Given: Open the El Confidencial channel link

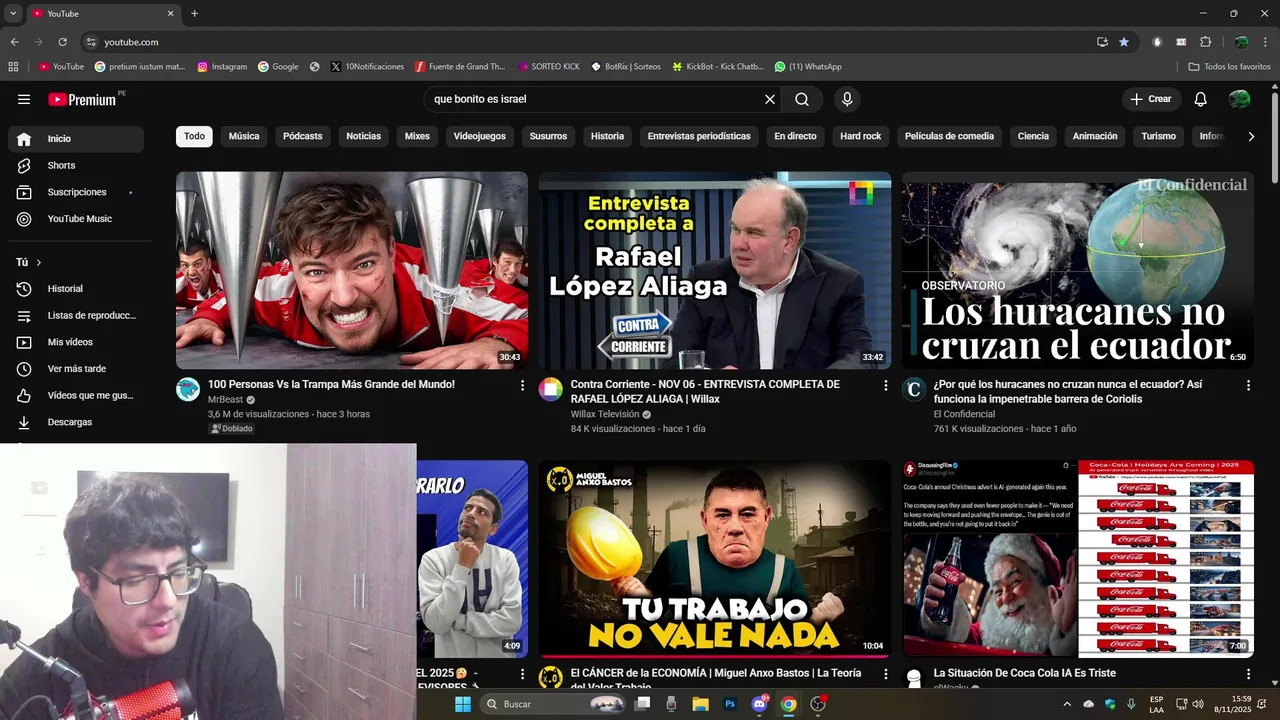Looking at the screenshot, I should click(964, 414).
